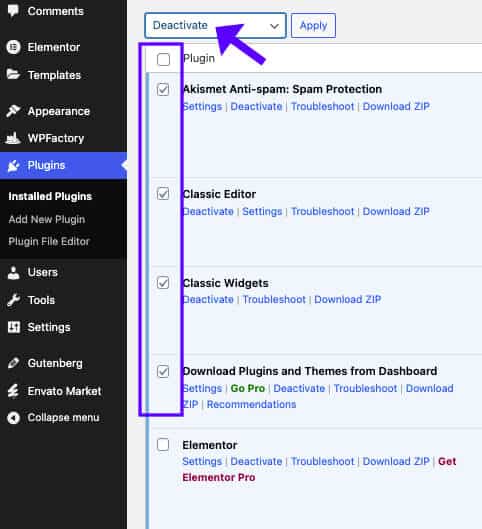Viewport: 482px width, 529px height.
Task: Open Installed Plugins submenu item
Action: (x=50, y=196)
